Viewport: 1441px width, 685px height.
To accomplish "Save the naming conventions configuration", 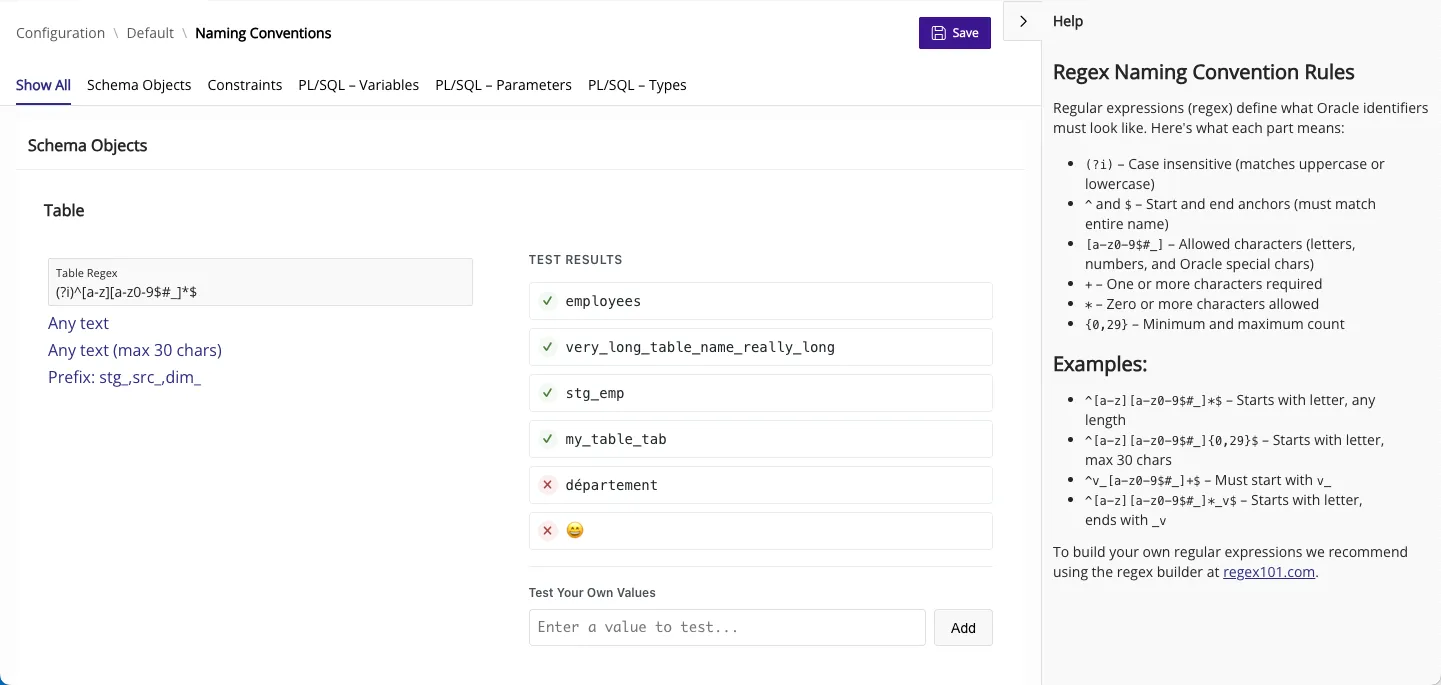I will [954, 33].
